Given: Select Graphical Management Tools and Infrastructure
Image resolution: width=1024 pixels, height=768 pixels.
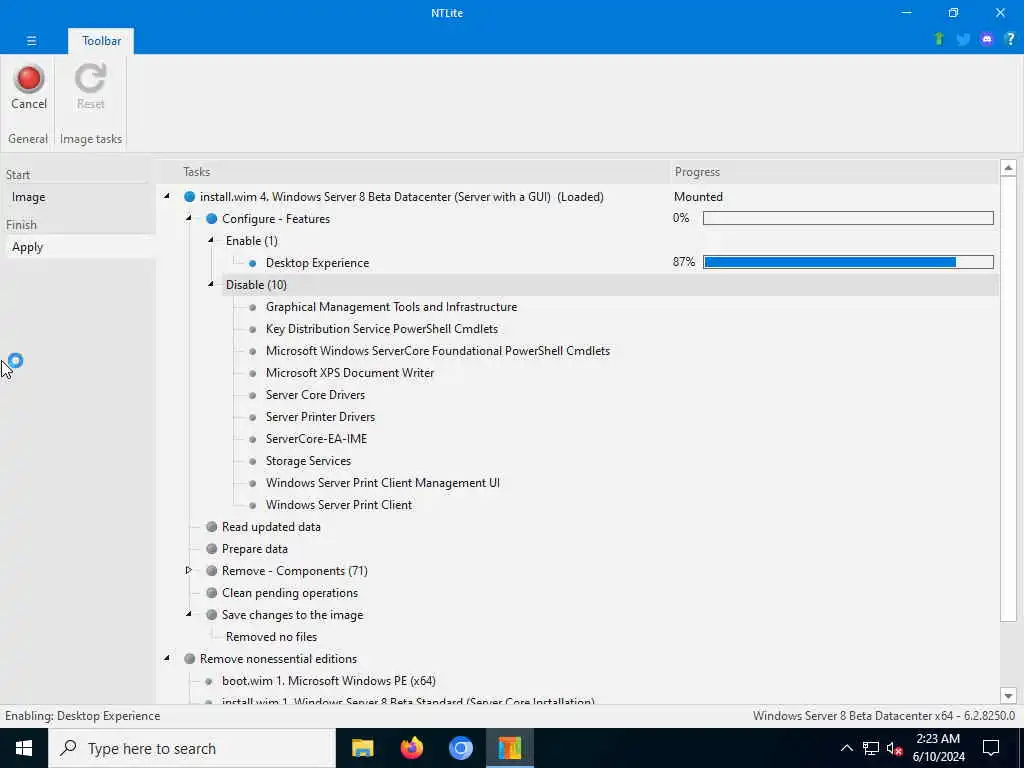Looking at the screenshot, I should (391, 307).
